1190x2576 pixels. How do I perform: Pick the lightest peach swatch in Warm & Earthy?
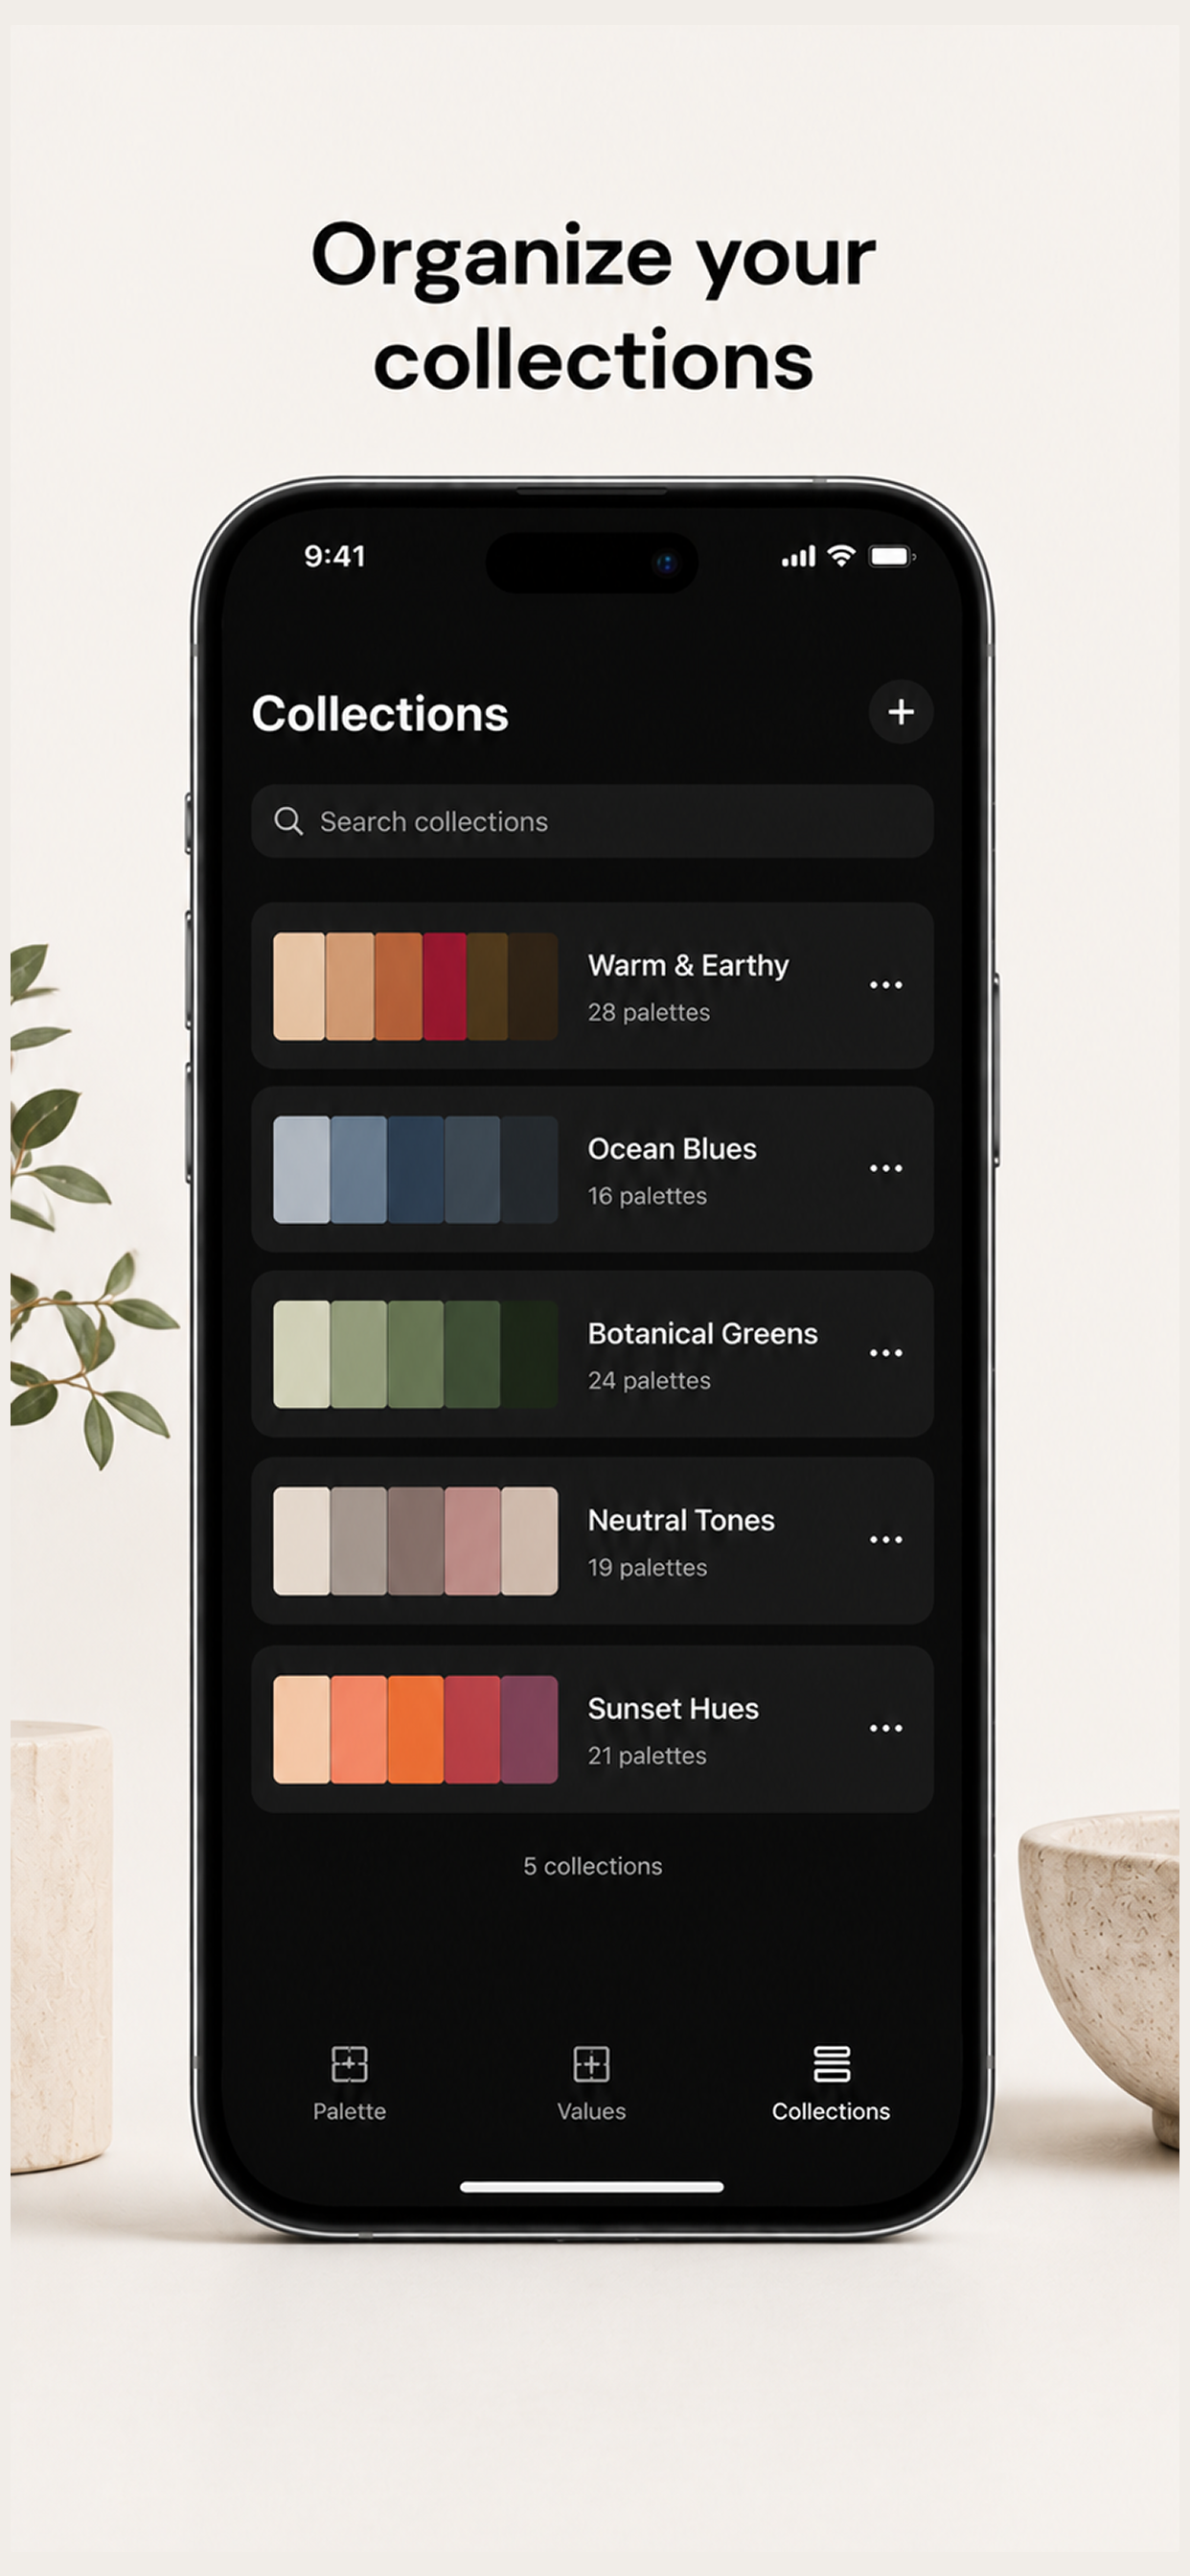[299, 986]
